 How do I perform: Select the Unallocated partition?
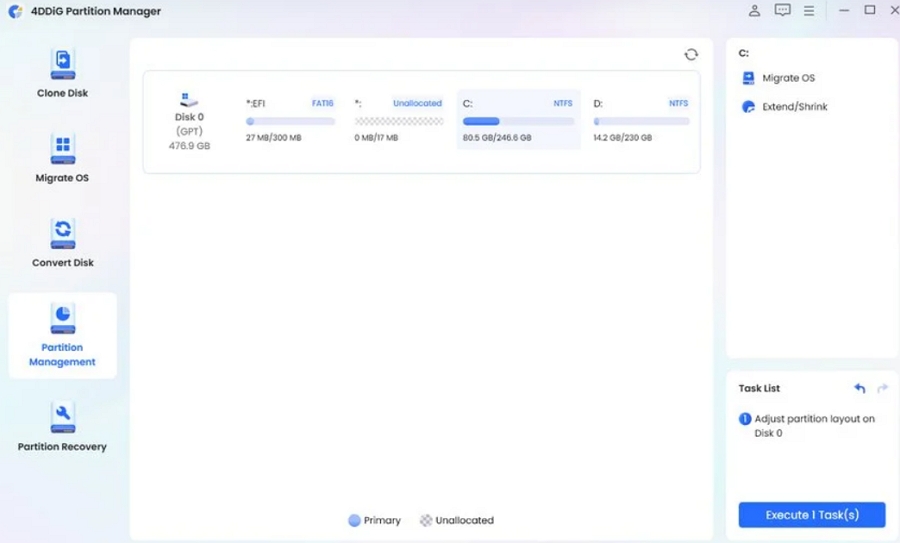coord(398,120)
